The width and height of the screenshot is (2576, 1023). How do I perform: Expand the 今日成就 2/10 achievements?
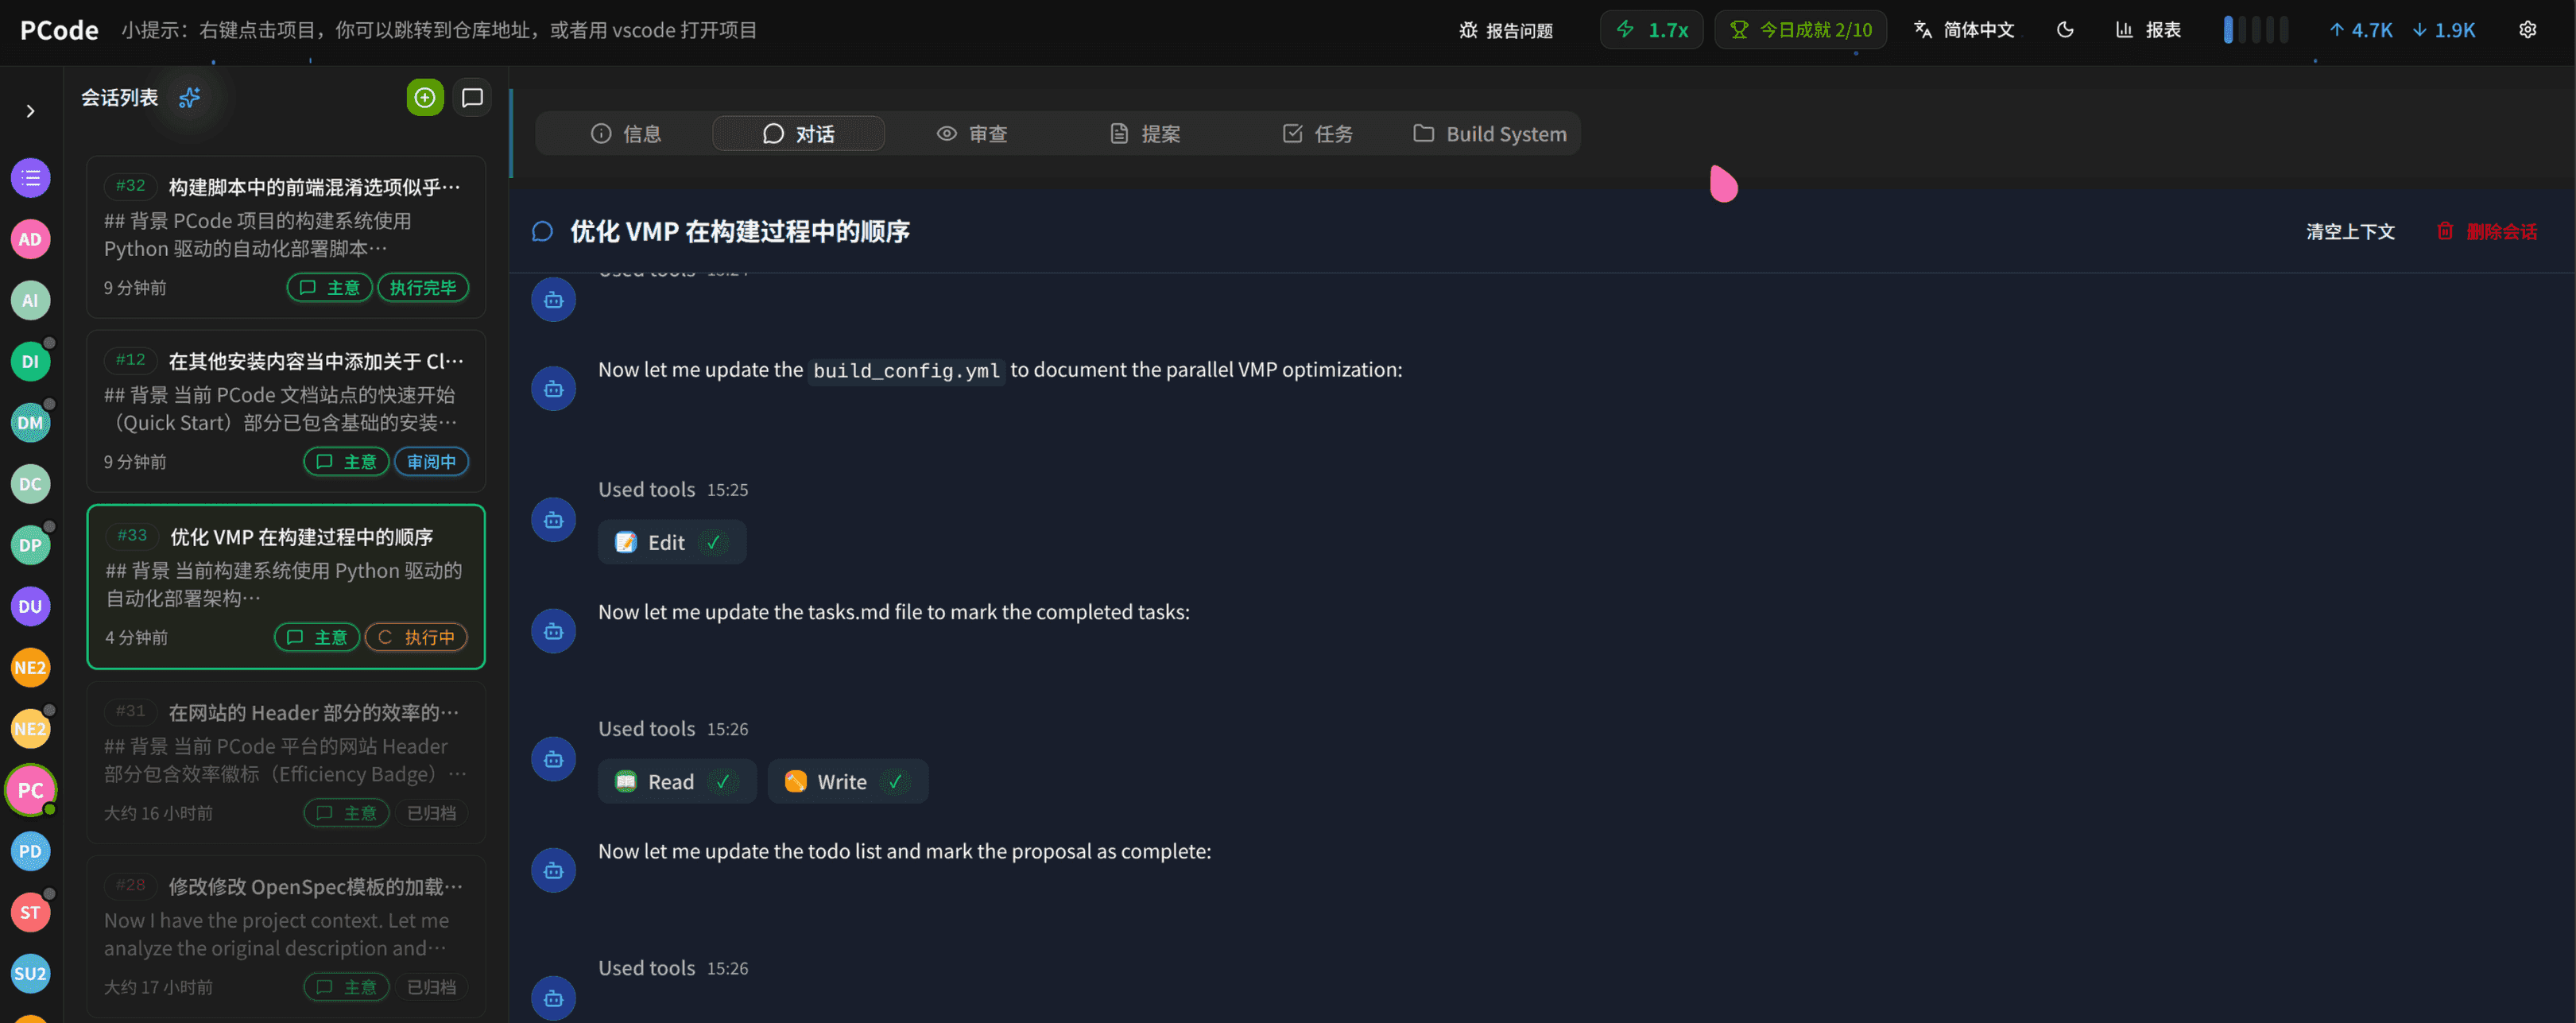click(1800, 29)
